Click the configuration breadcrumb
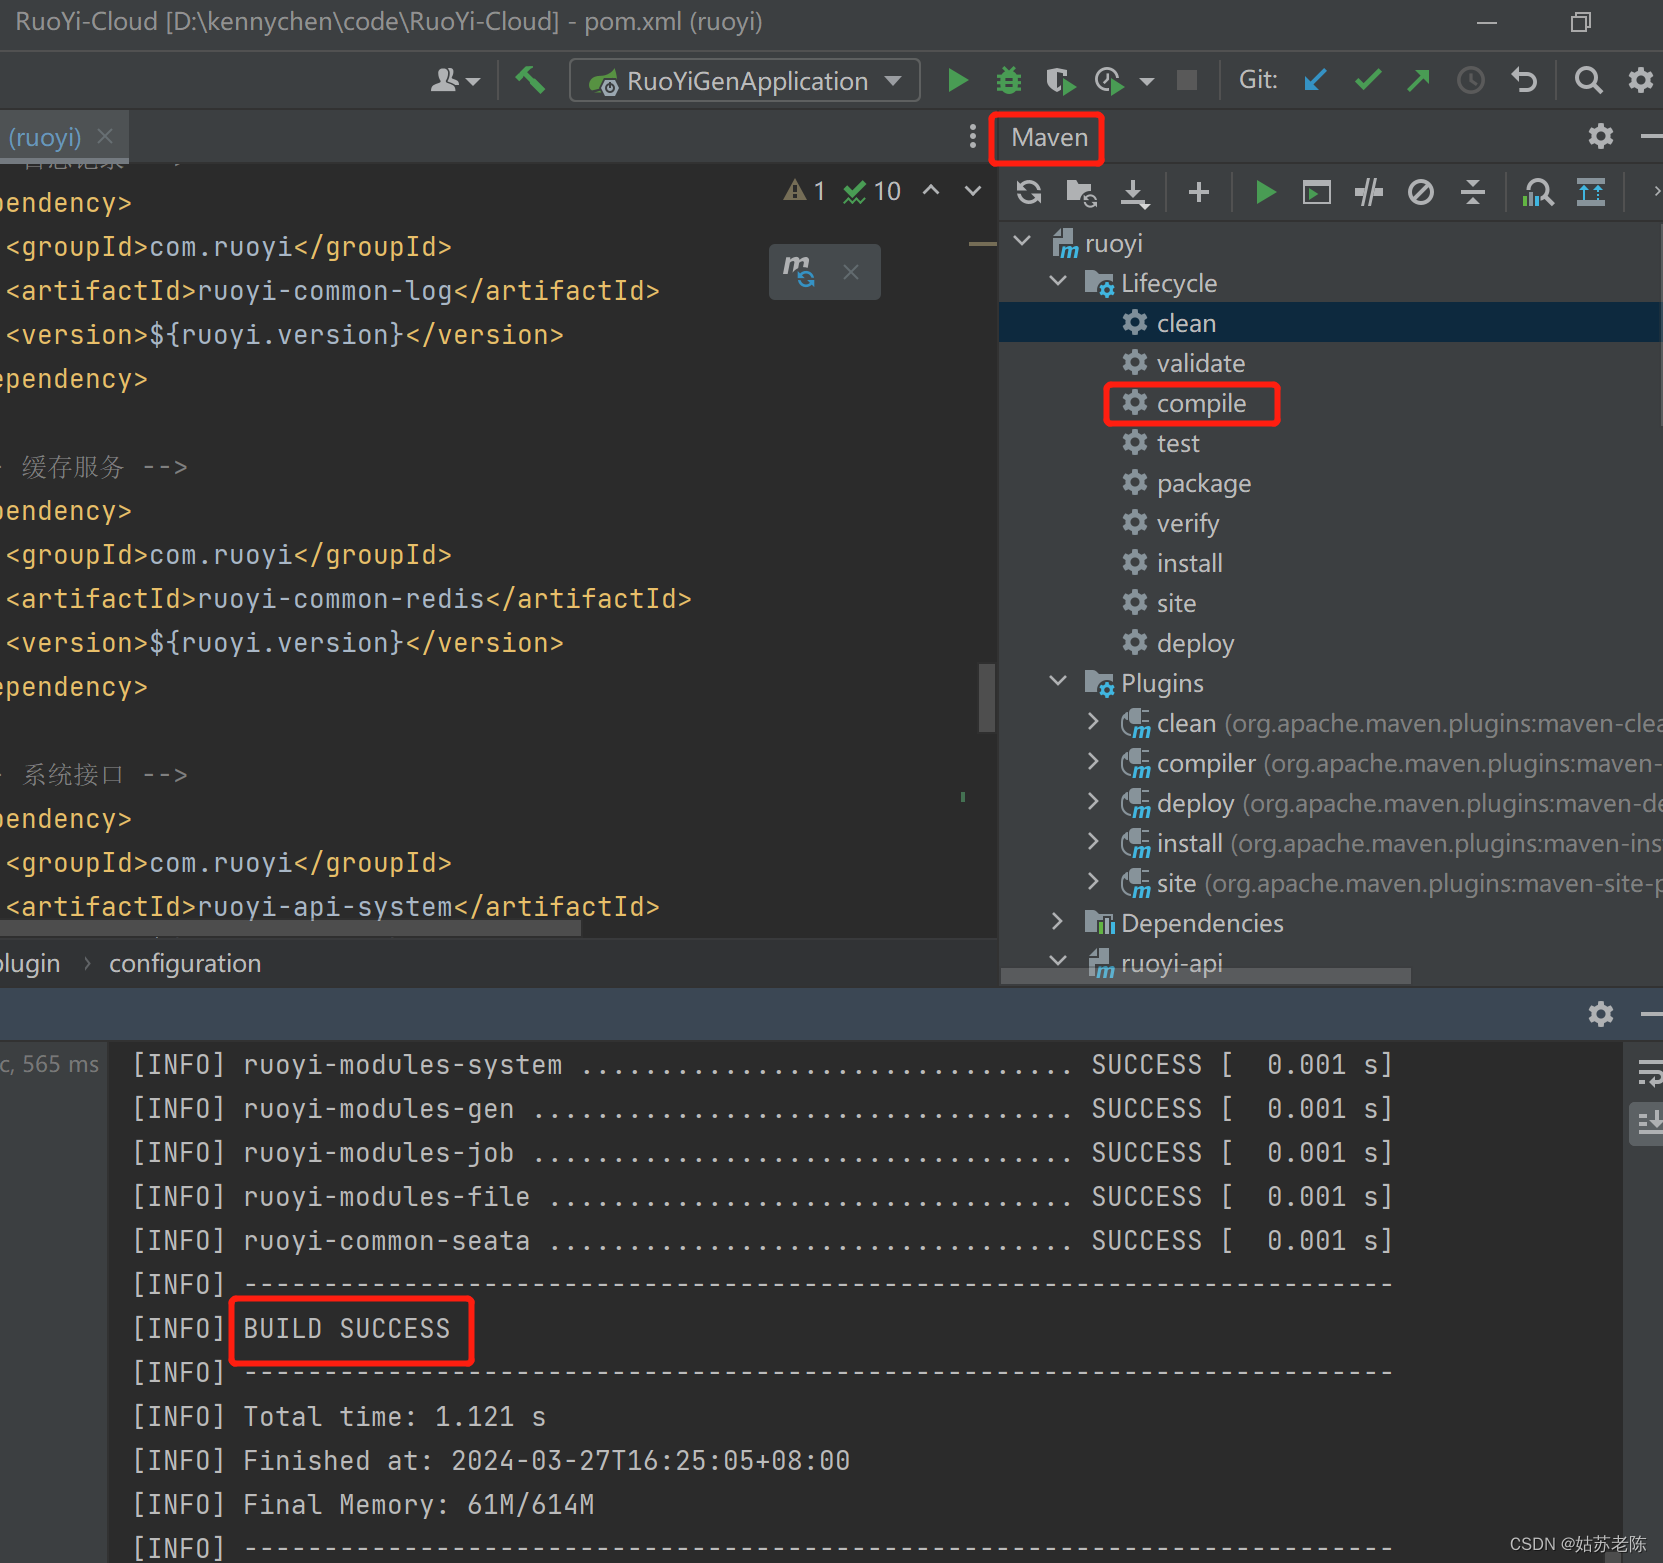This screenshot has width=1663, height=1563. click(185, 963)
